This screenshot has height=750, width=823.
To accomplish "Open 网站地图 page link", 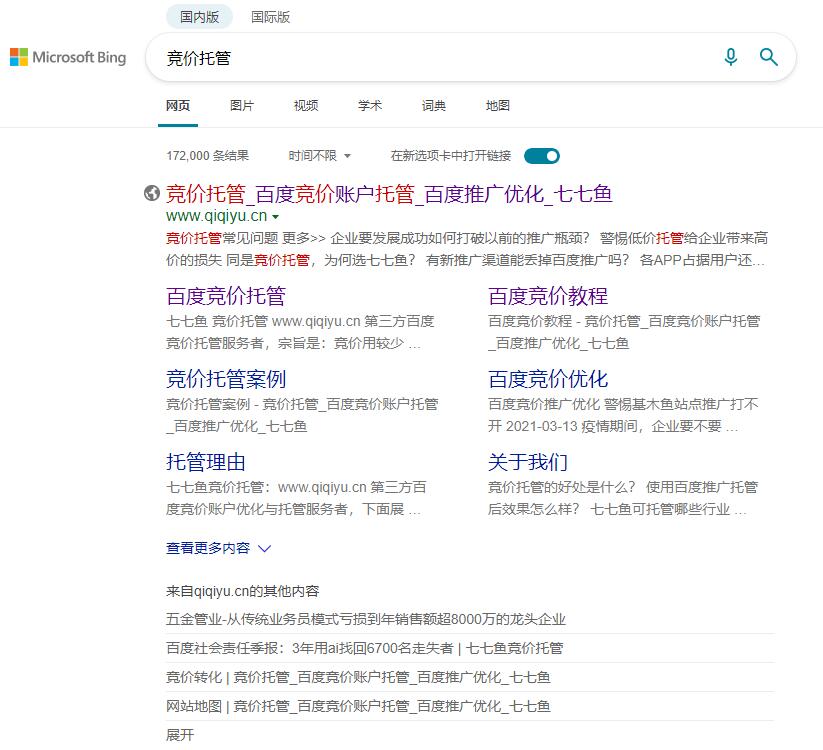I will [x=358, y=706].
